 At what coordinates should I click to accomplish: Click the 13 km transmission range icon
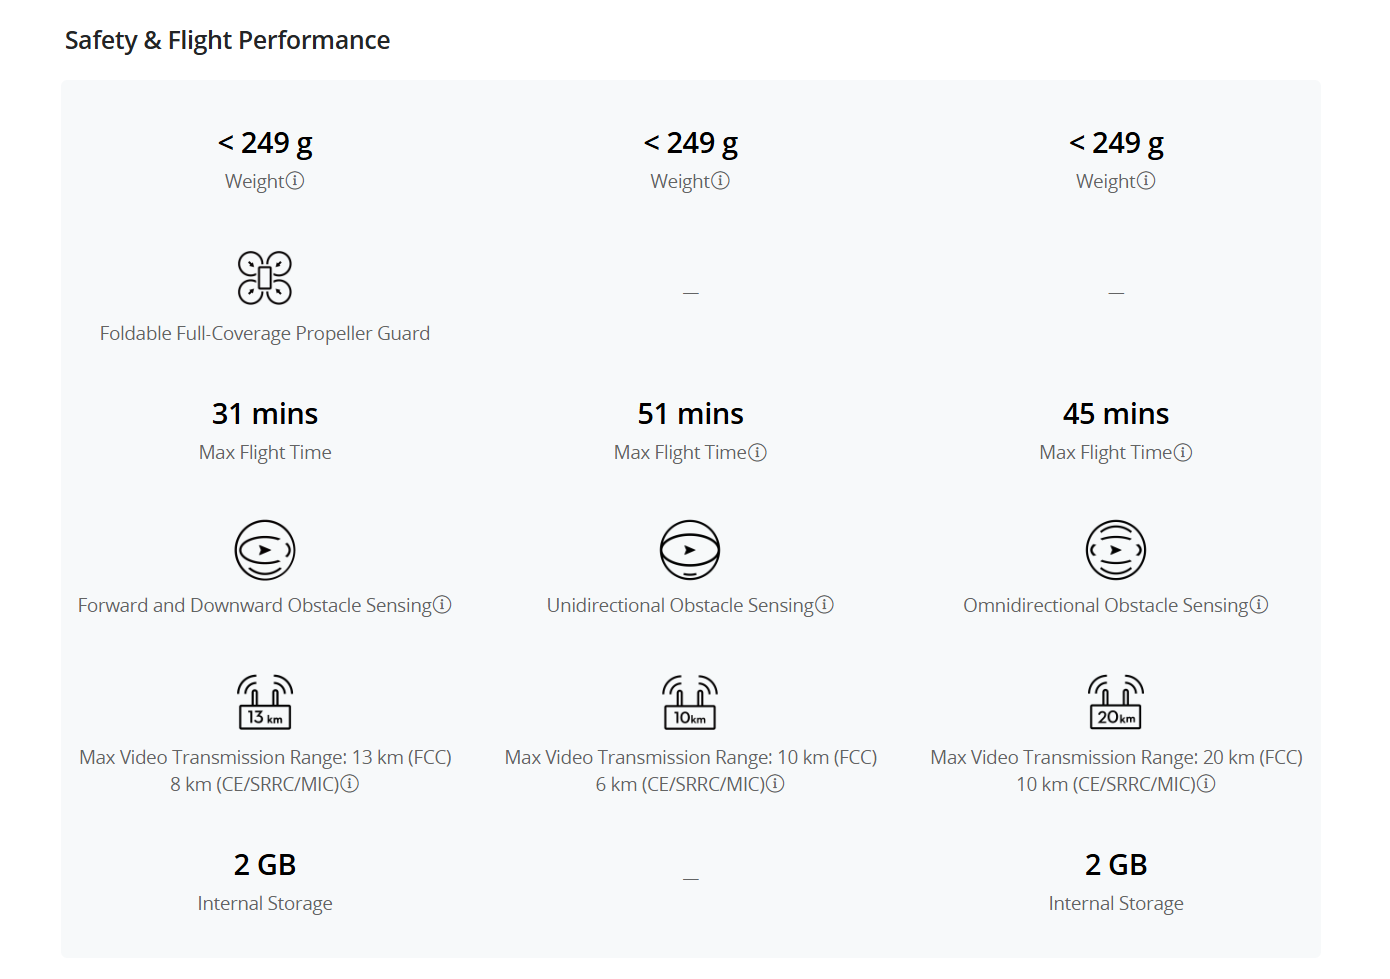[x=265, y=702]
